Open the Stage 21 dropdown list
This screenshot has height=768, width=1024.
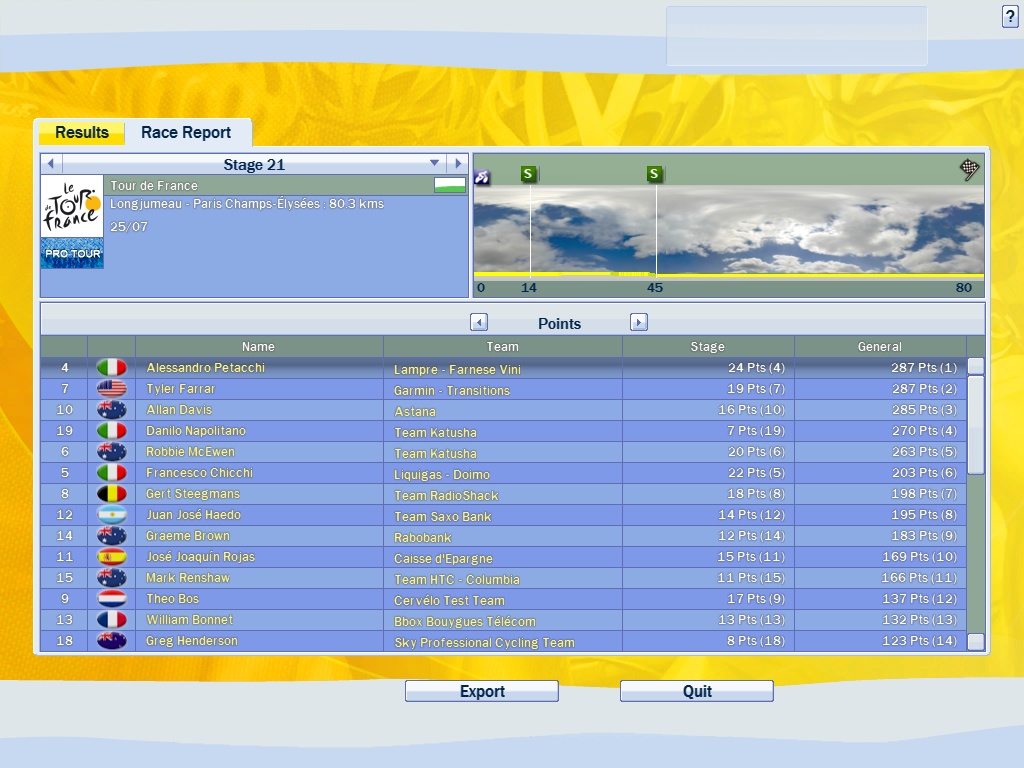(434, 163)
